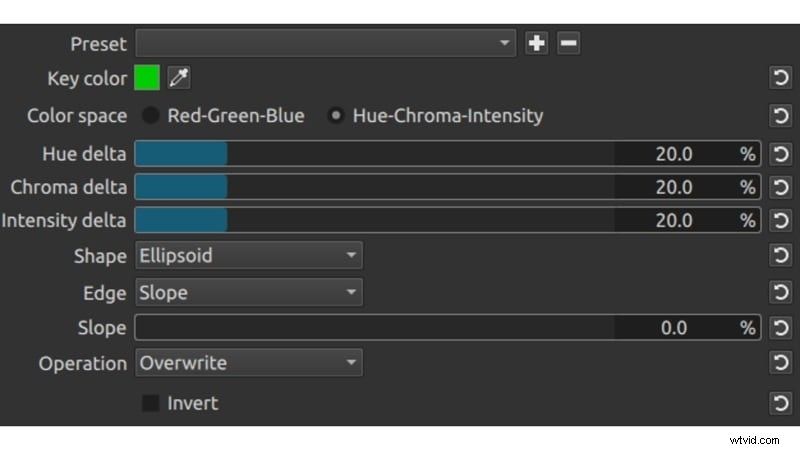Image resolution: width=800 pixels, height=450 pixels.
Task: Select the Hue-Chroma-Intensity radio option
Action: (336, 116)
